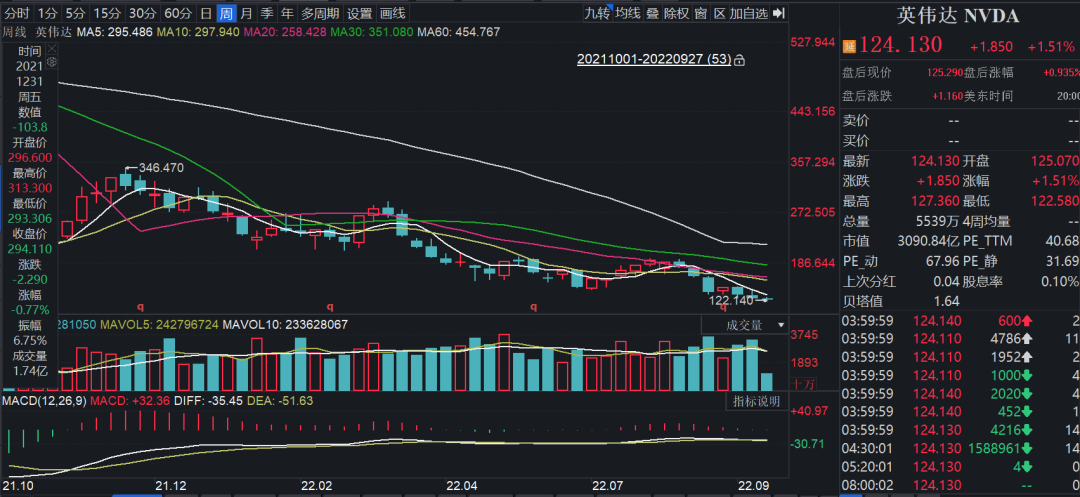Viewport: 1080px width, 497px height.
Task: Click the 指标说明 indicator help button
Action: 756,402
